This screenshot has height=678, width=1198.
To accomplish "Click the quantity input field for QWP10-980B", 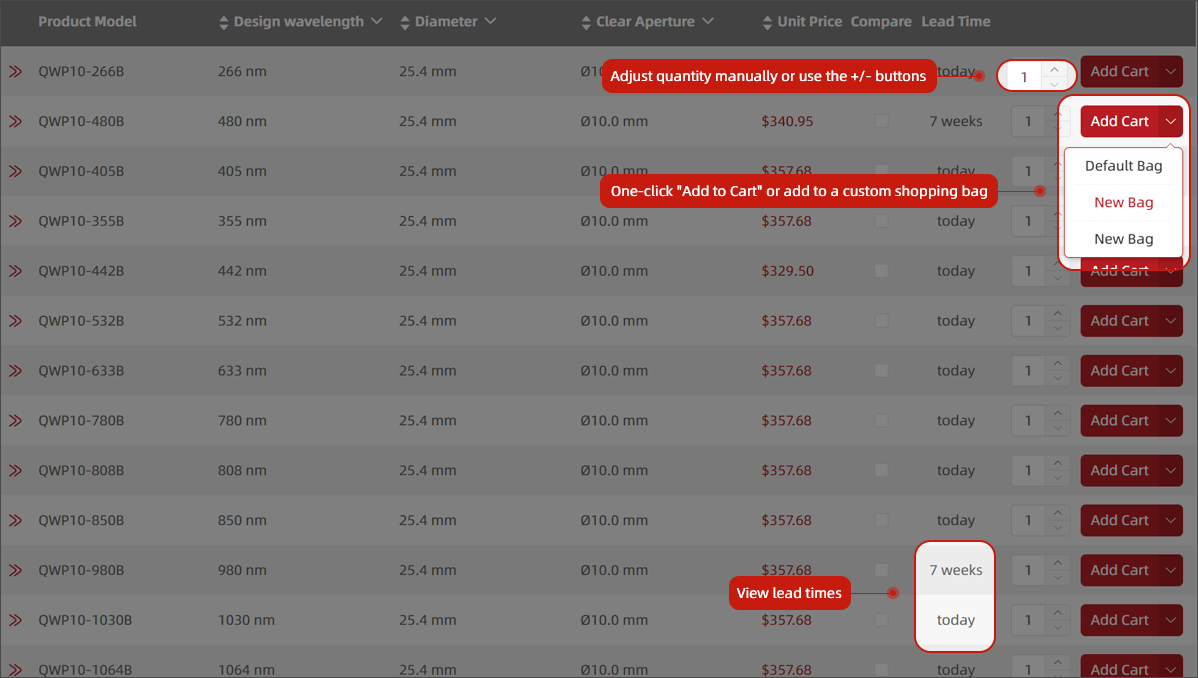I will [1027, 571].
